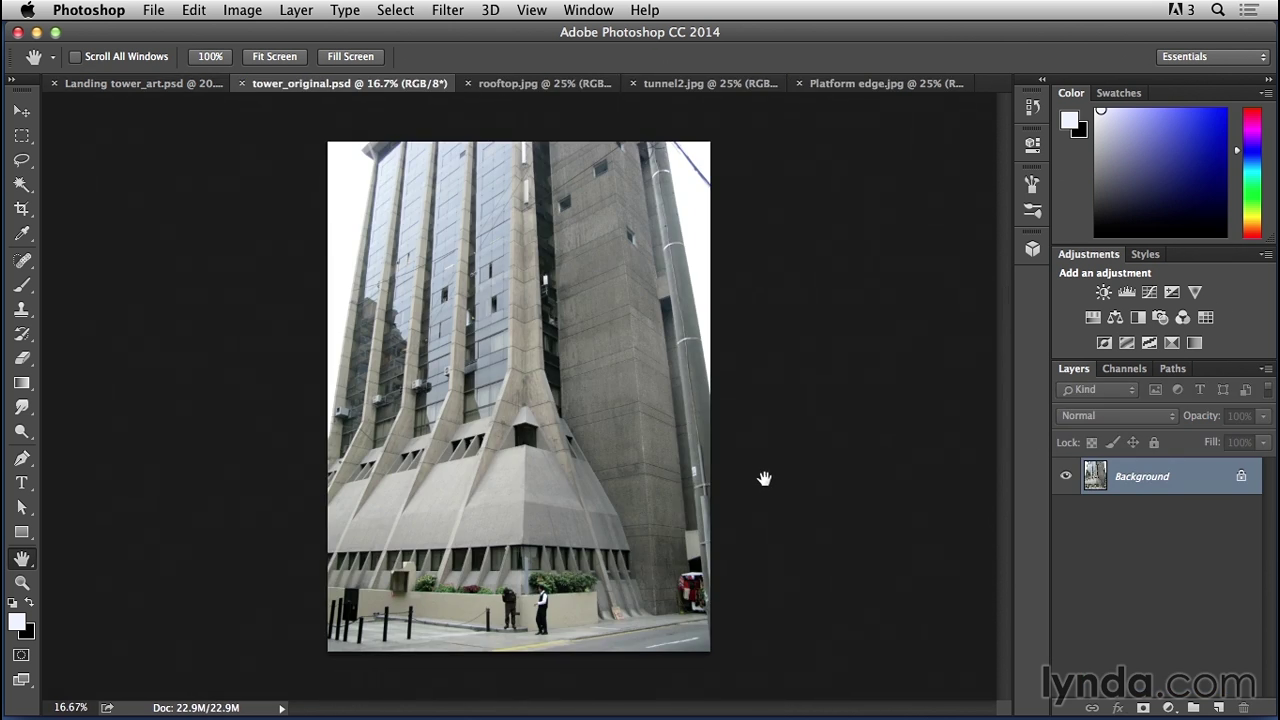The height and width of the screenshot is (720, 1280).
Task: Enable Scroll All Windows checkbox
Action: click(75, 57)
